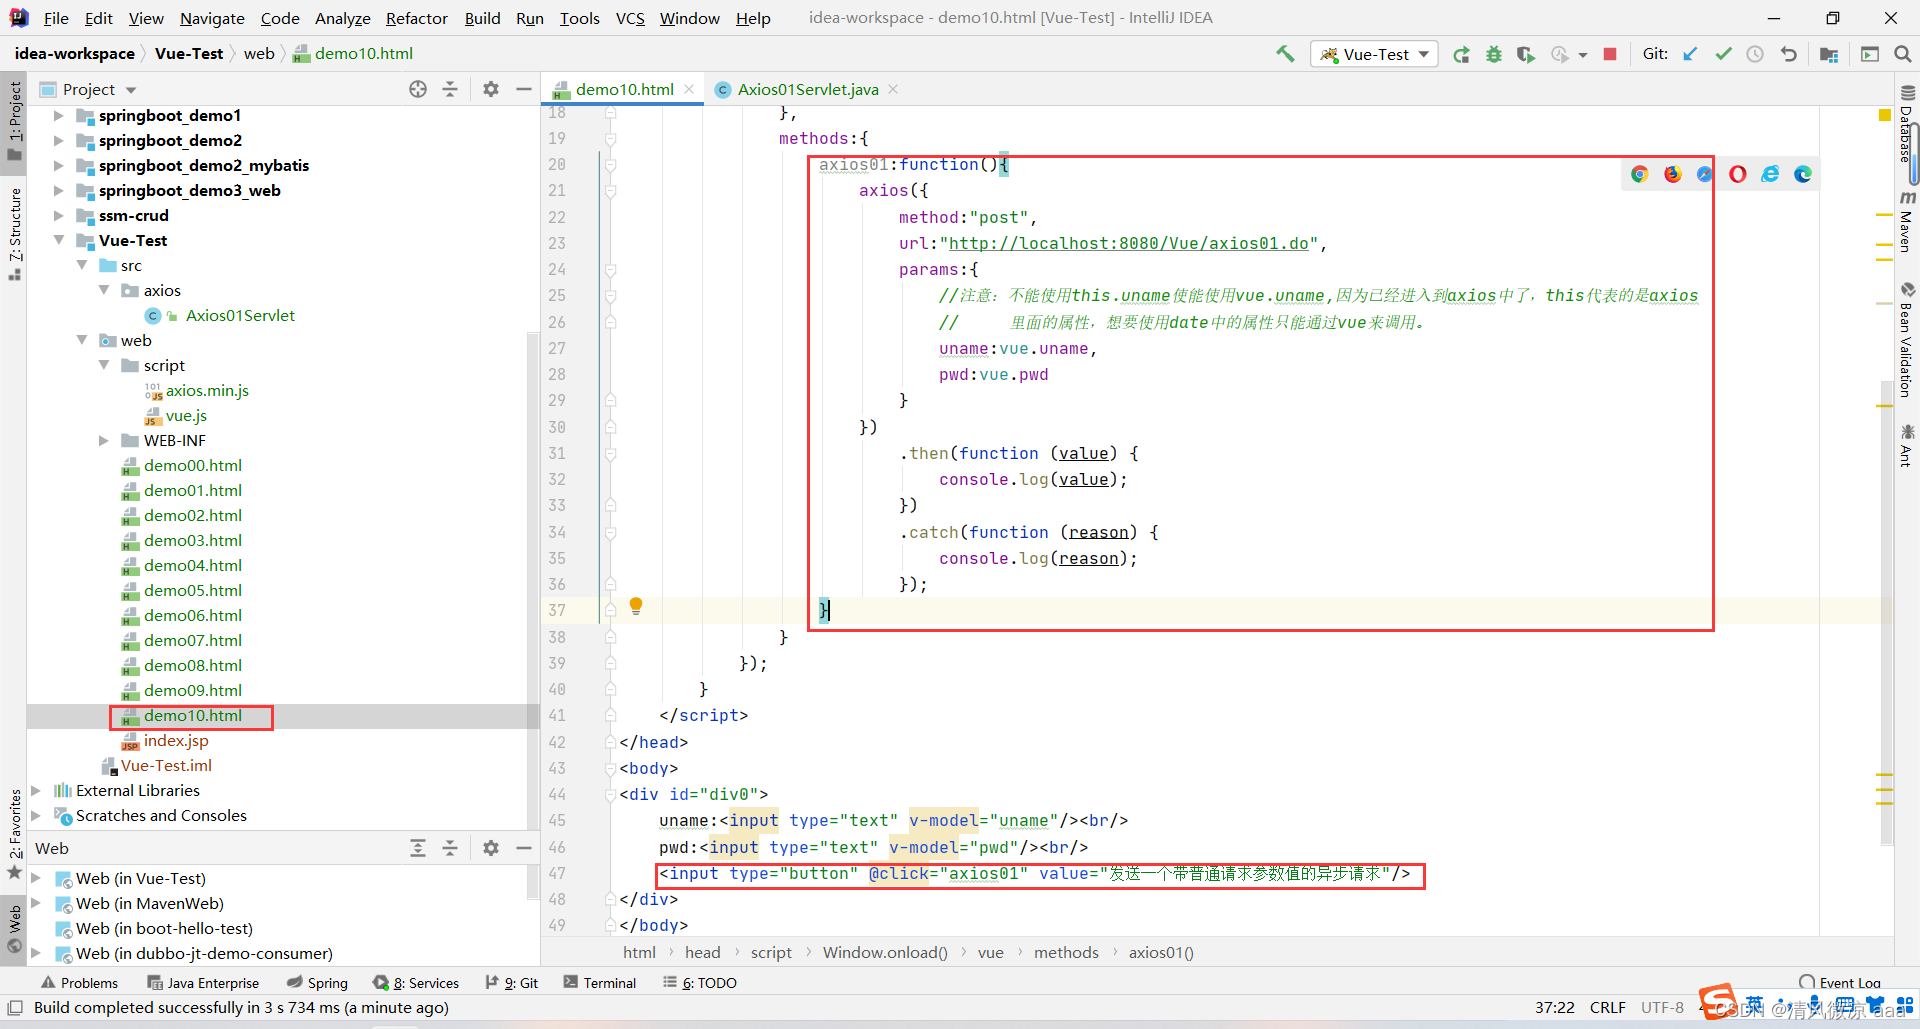Click the Build project hammer icon
Viewport: 1920px width, 1029px height.
(1285, 54)
